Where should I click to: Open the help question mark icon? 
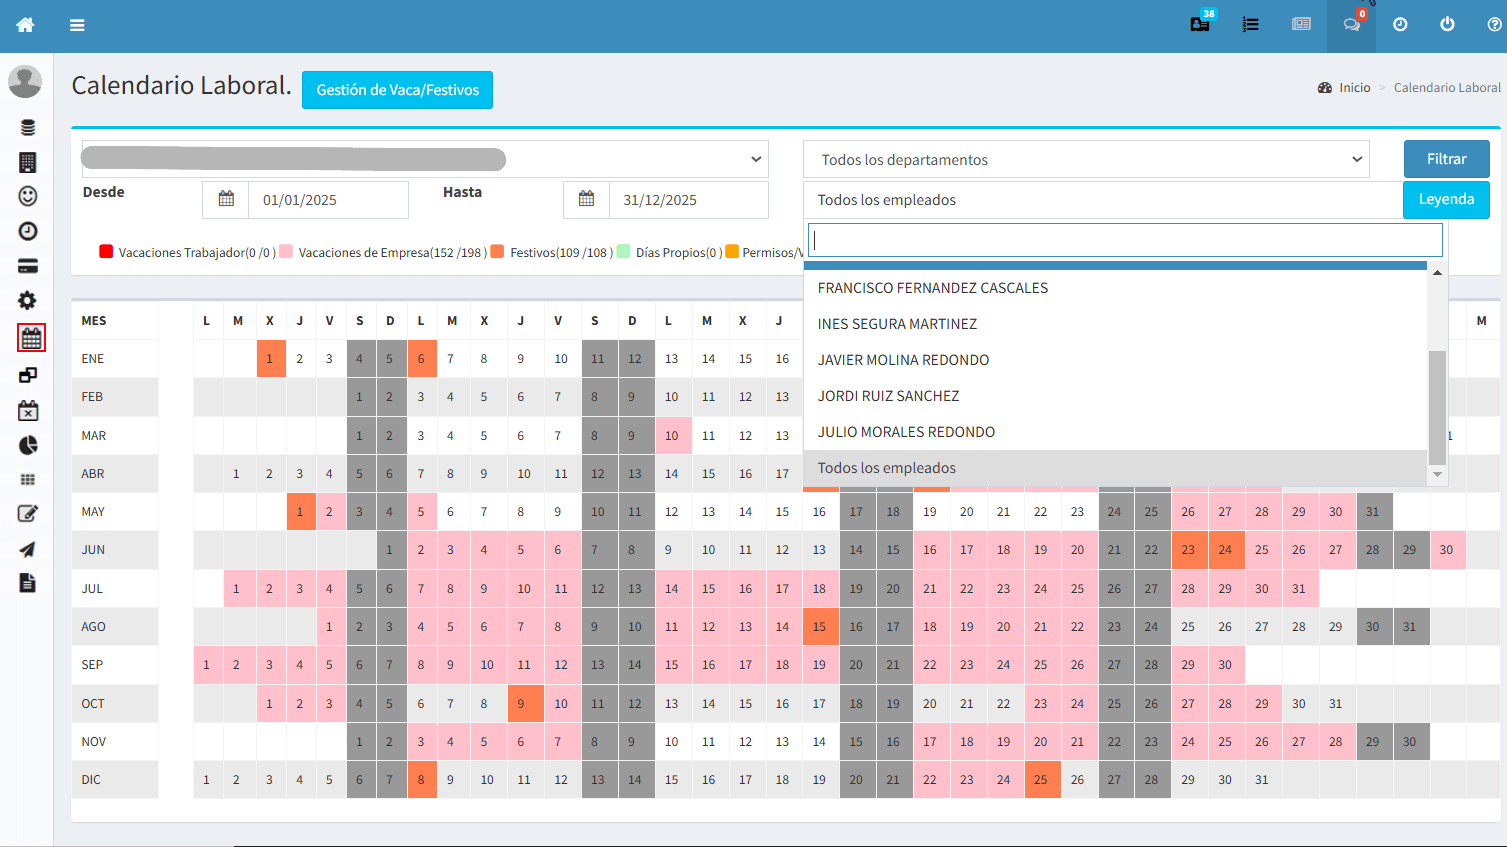pyautogui.click(x=1494, y=25)
